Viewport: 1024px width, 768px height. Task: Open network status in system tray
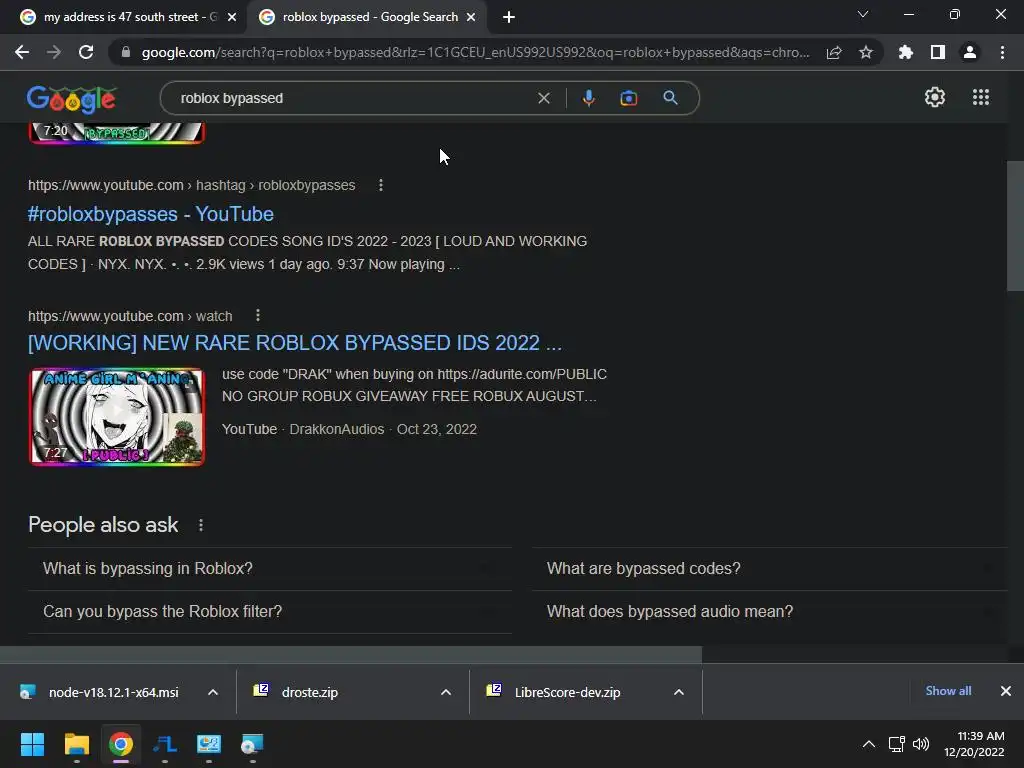click(896, 744)
